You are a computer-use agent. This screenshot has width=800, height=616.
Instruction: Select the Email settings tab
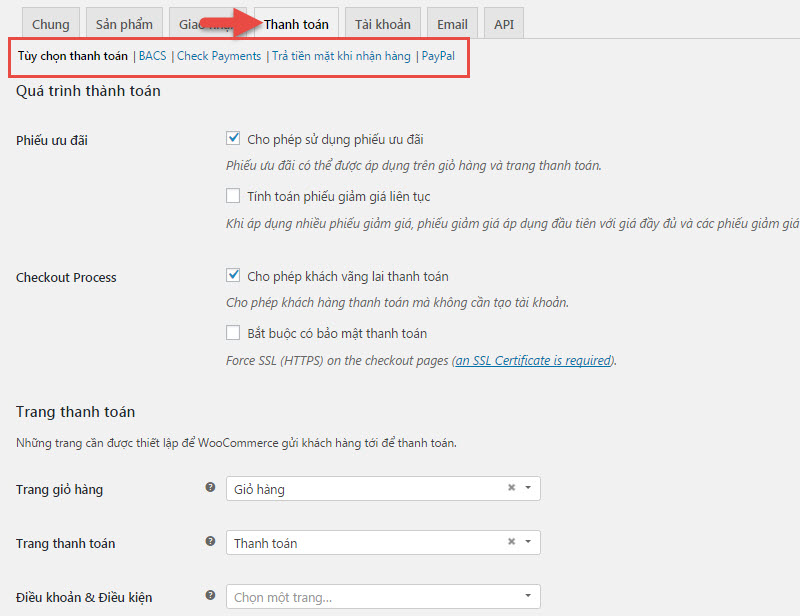(452, 24)
